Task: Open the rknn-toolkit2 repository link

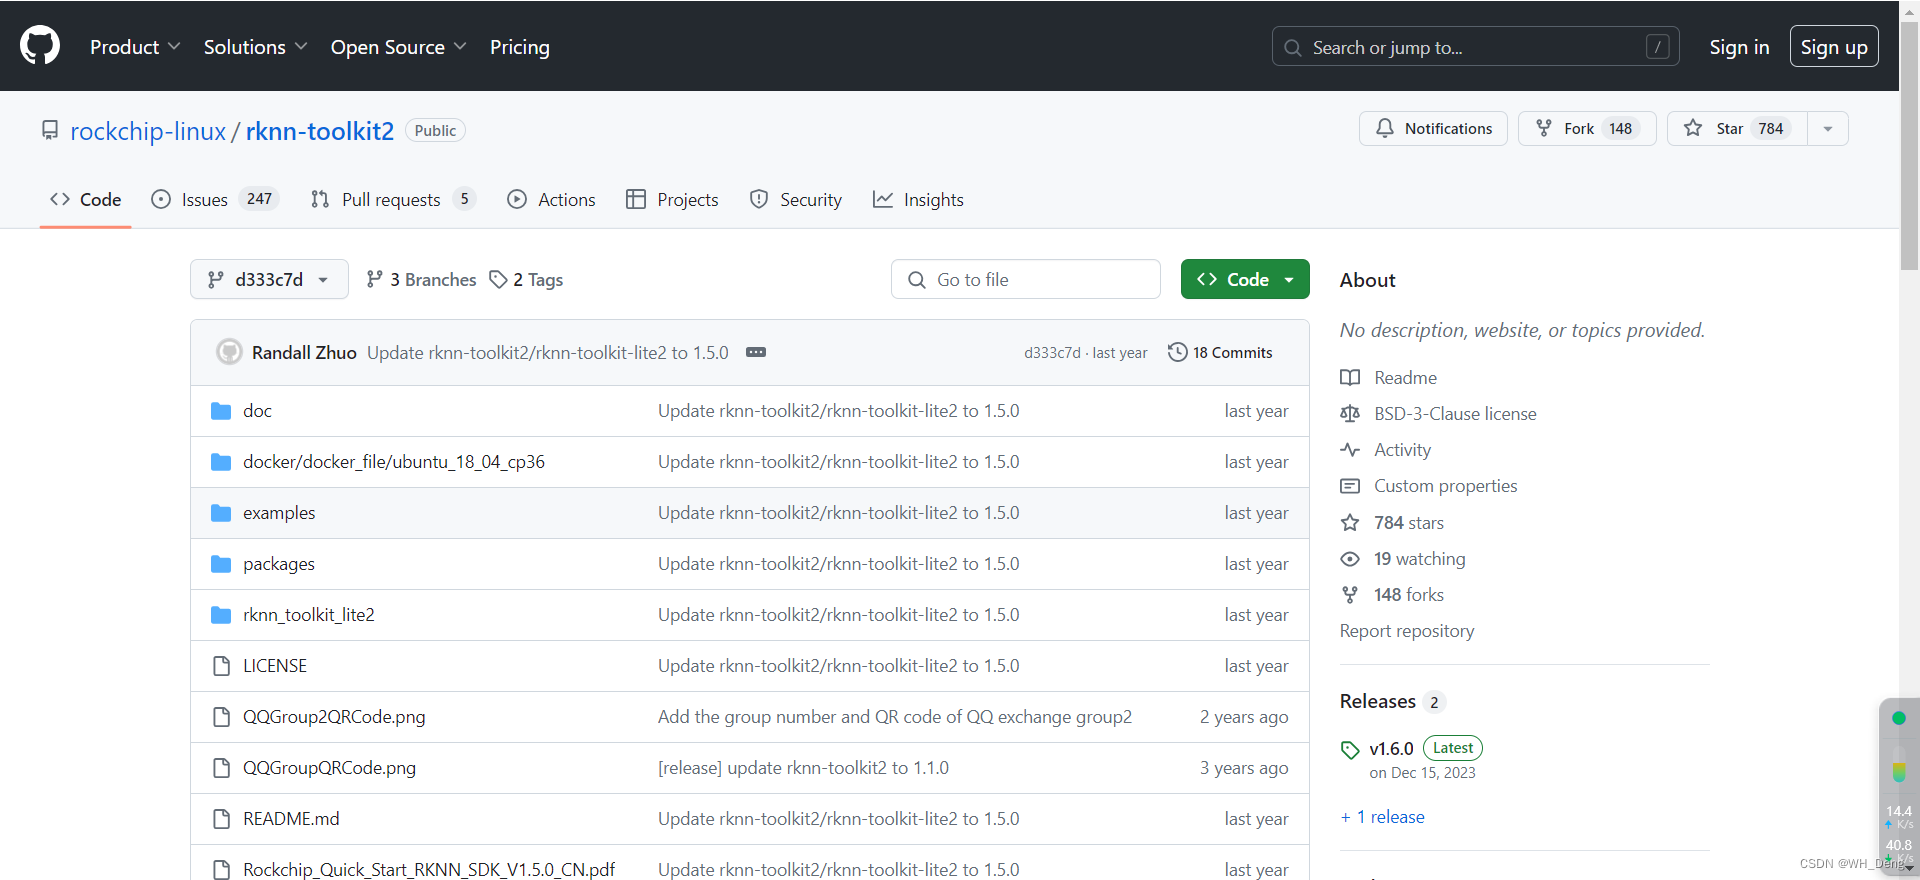Action: tap(320, 131)
